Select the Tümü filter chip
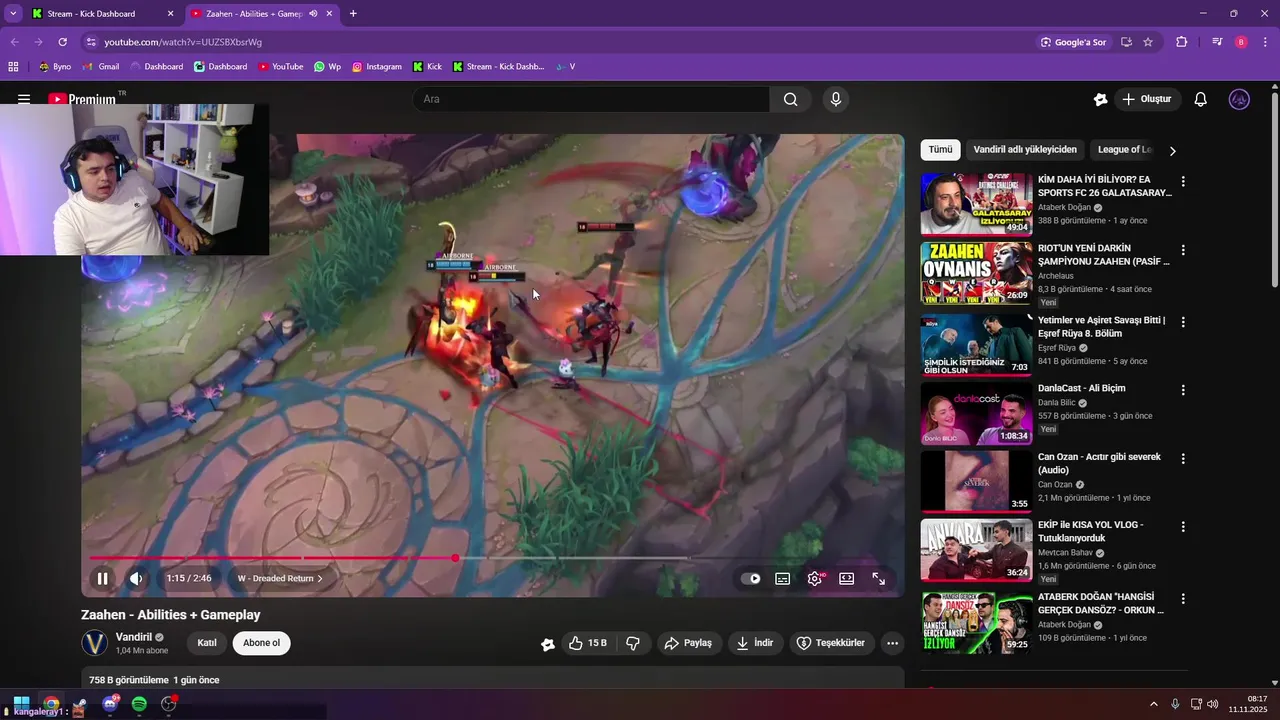 941,150
